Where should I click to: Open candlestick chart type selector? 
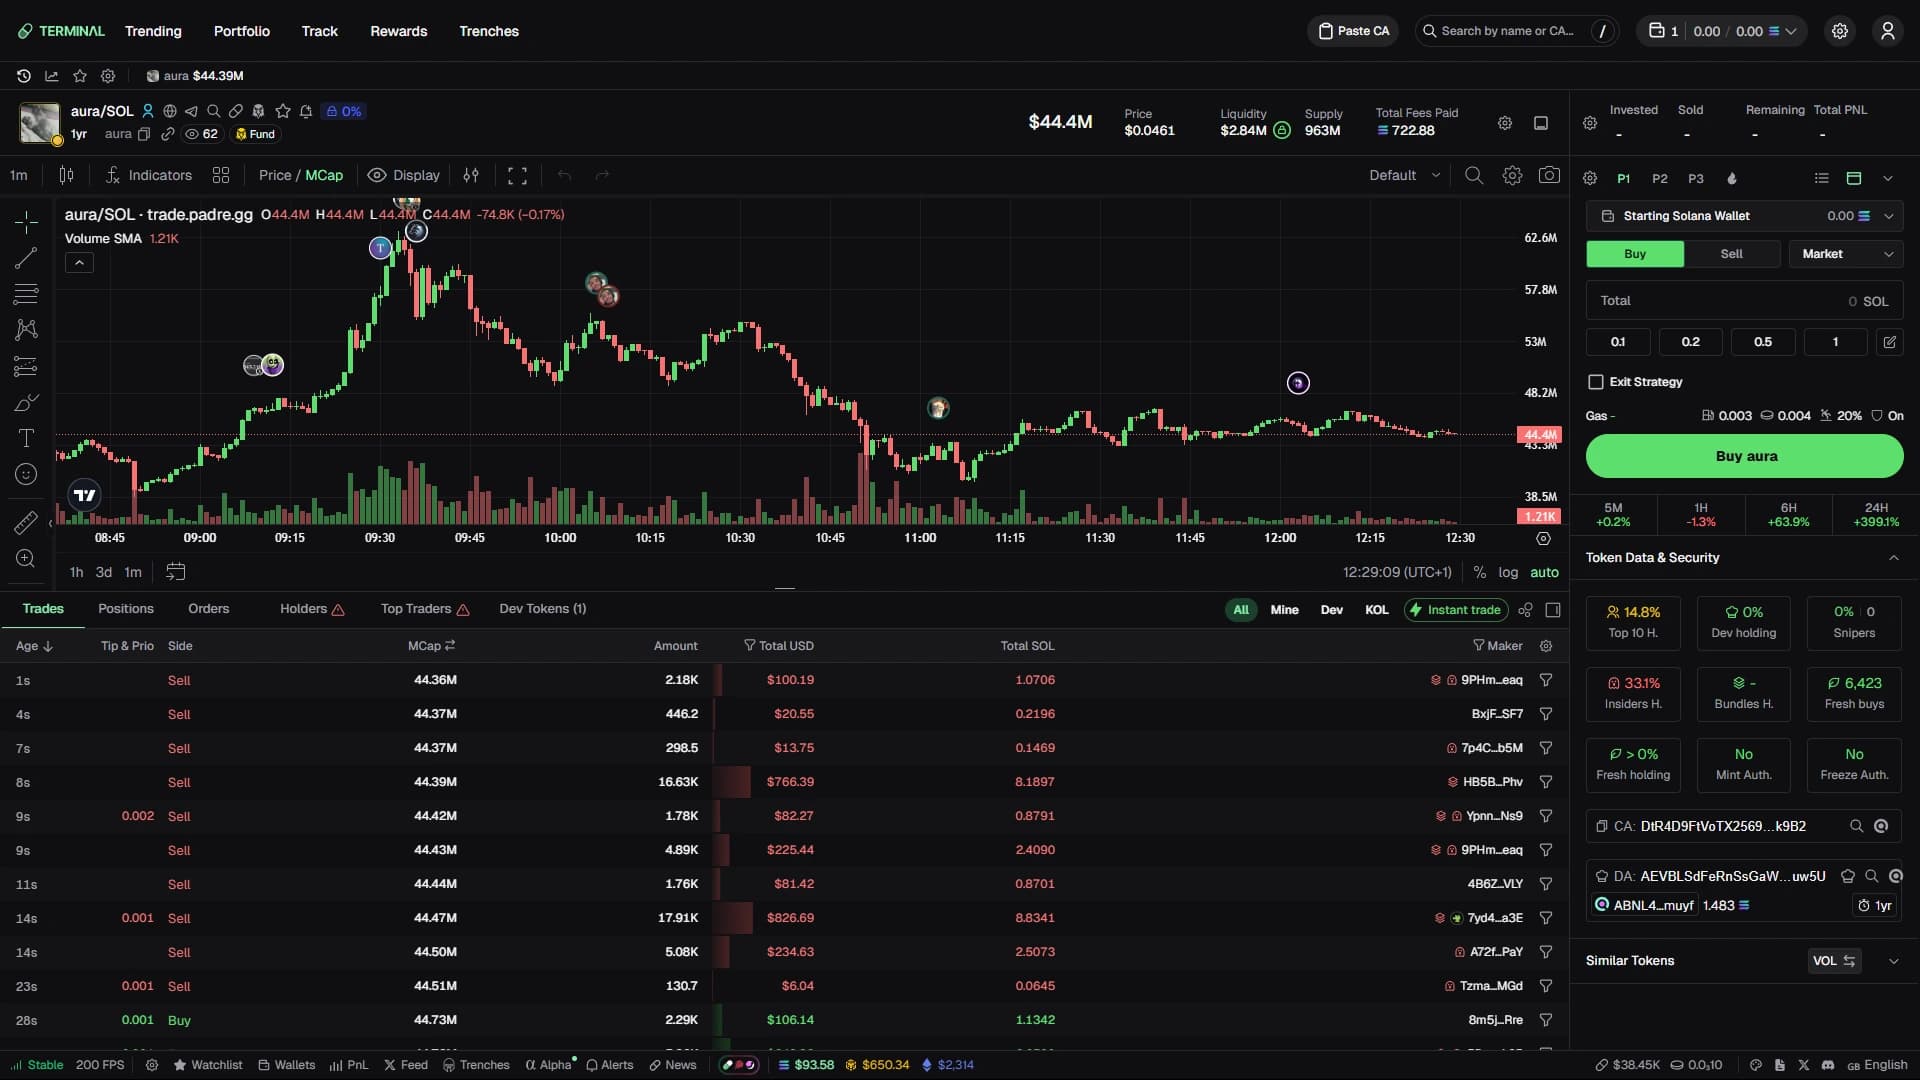66,175
